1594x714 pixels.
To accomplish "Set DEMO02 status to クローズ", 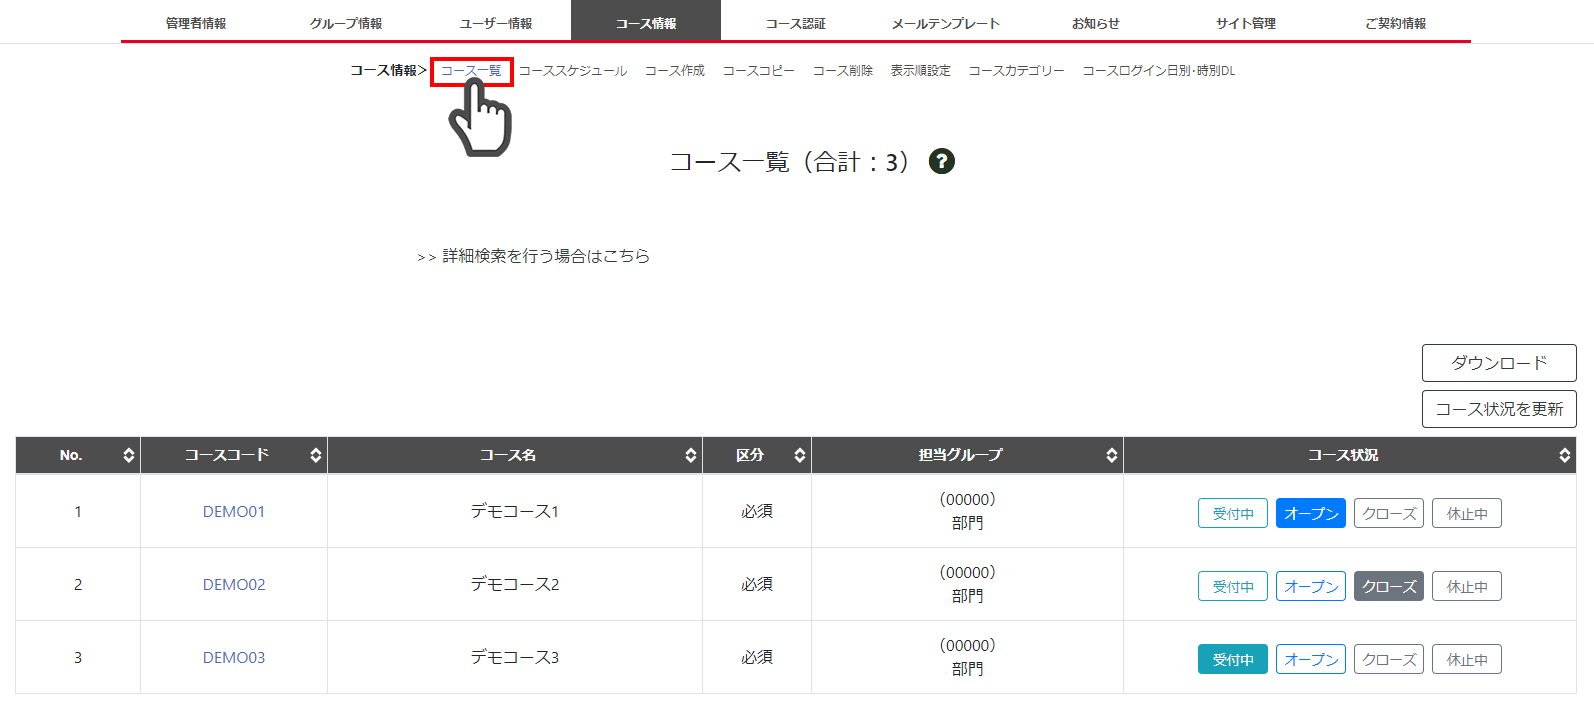I will click(1389, 586).
